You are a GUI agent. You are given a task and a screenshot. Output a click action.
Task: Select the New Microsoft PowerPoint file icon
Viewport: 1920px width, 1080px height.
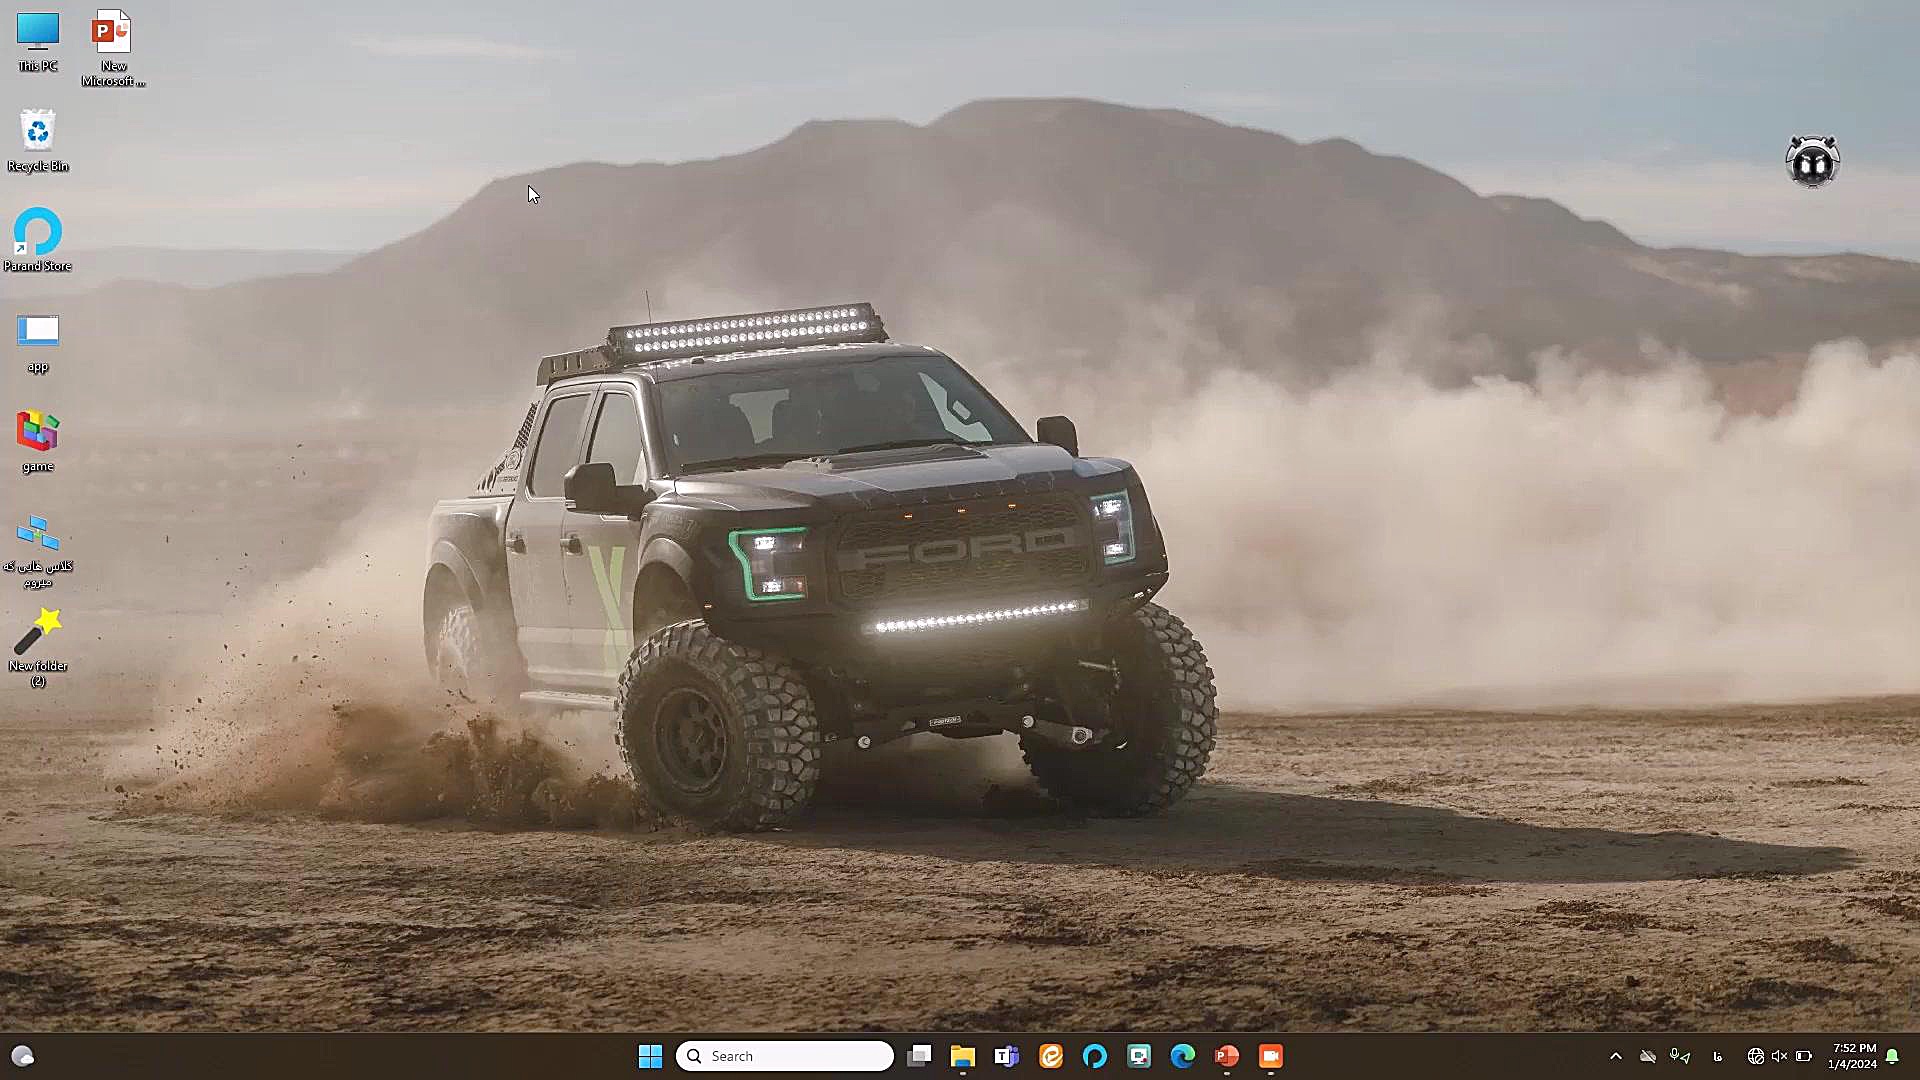(113, 48)
